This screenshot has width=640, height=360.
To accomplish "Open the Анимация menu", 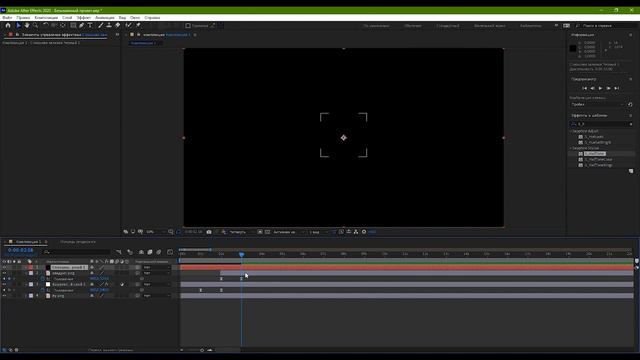I will pos(105,18).
